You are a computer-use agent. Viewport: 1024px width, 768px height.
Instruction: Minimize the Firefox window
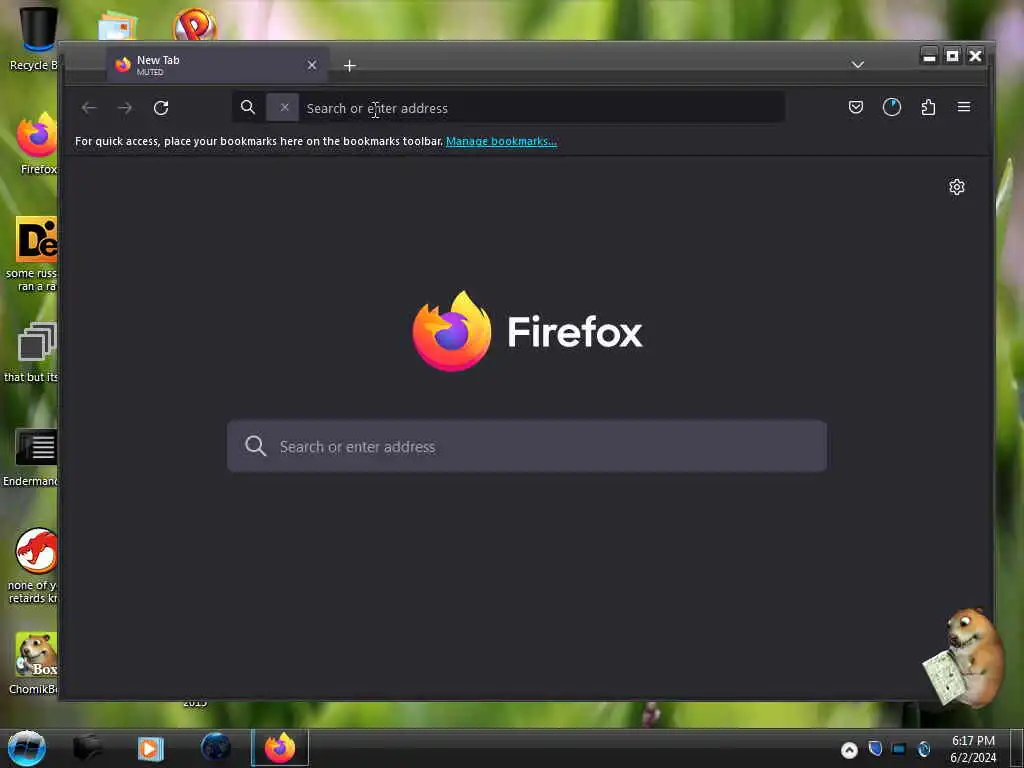(929, 56)
